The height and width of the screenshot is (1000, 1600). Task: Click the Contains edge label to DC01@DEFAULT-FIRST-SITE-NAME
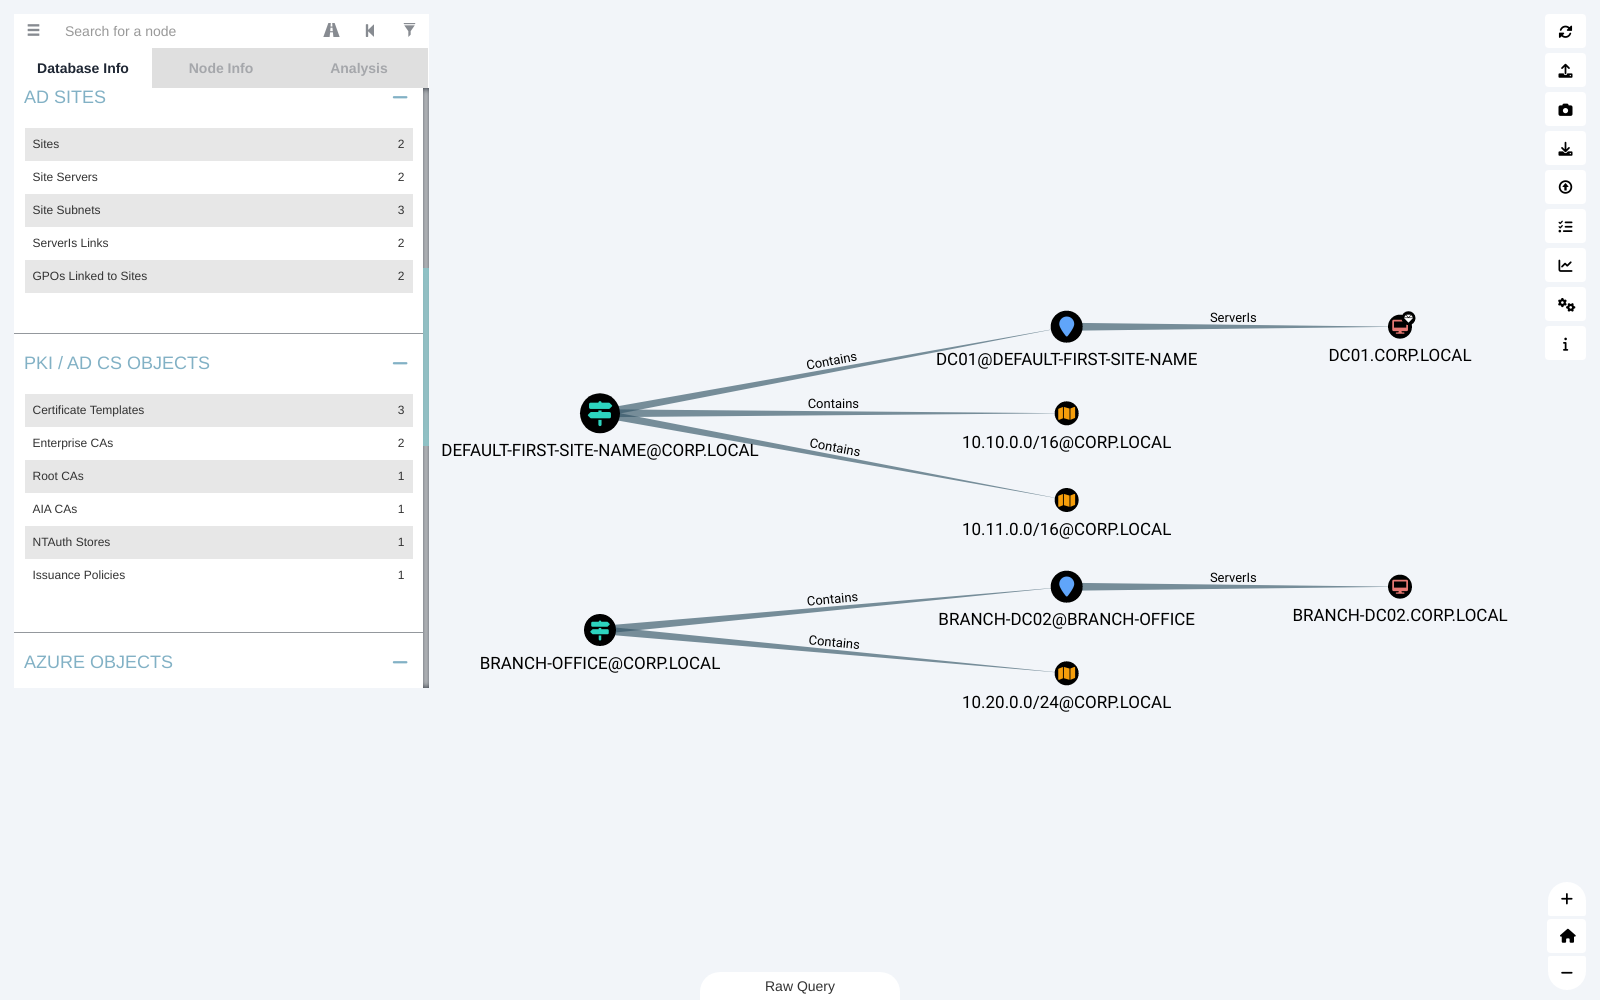point(832,360)
